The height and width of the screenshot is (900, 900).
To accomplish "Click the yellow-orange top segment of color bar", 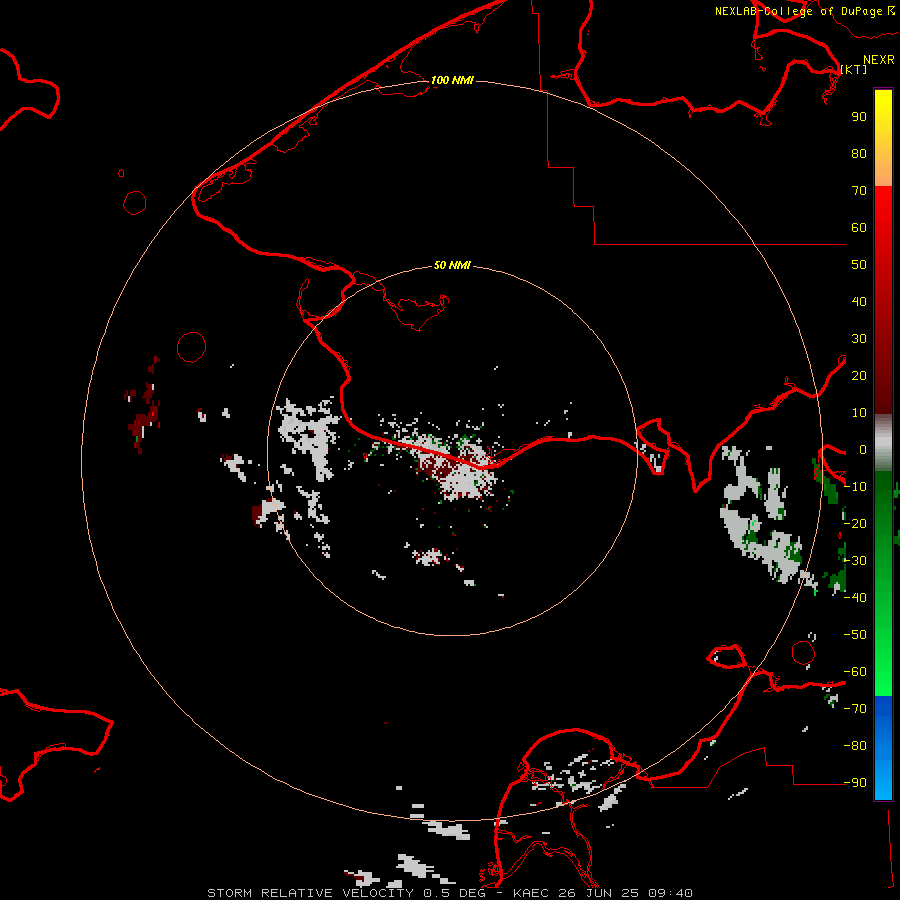I will click(883, 138).
